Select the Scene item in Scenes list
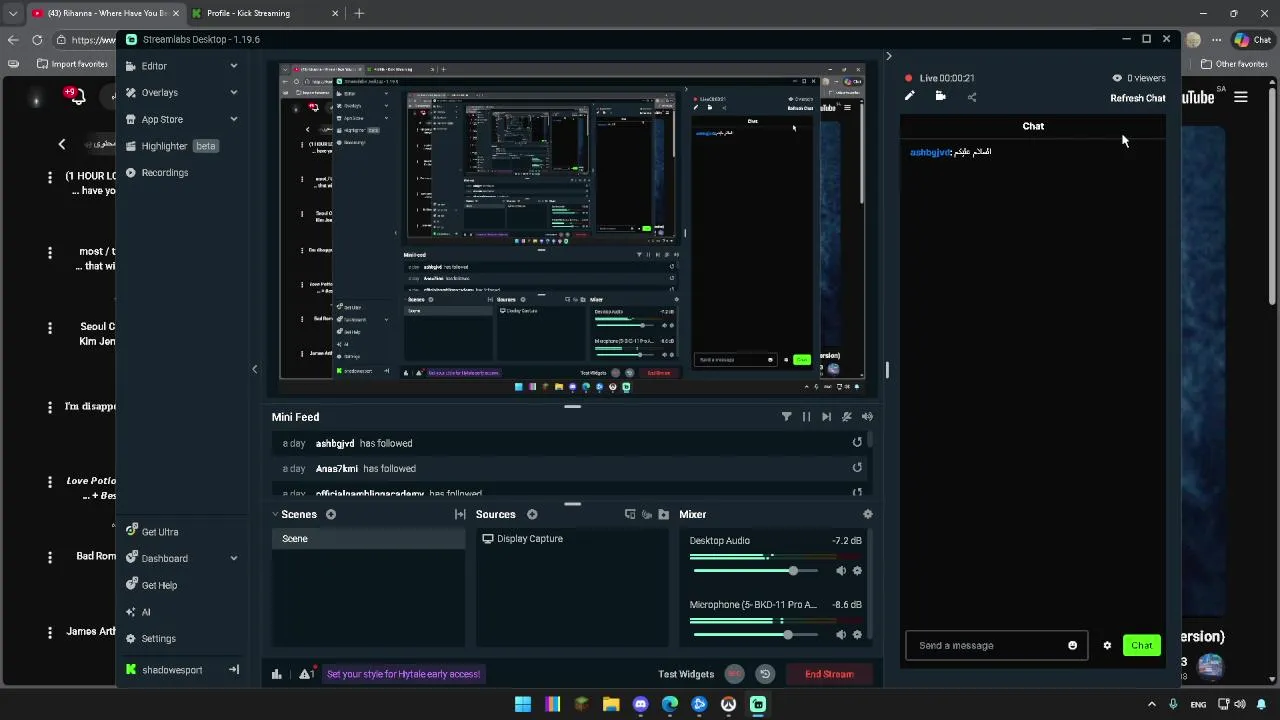Viewport: 1280px width, 720px height. pos(368,539)
